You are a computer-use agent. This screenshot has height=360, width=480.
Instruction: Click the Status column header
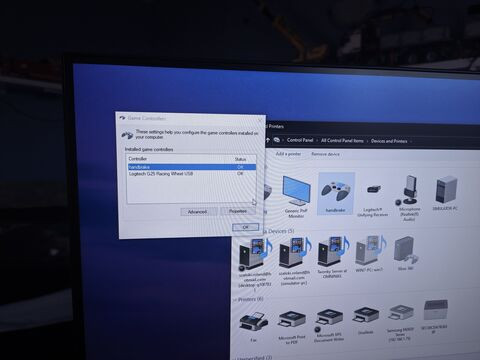click(x=240, y=159)
